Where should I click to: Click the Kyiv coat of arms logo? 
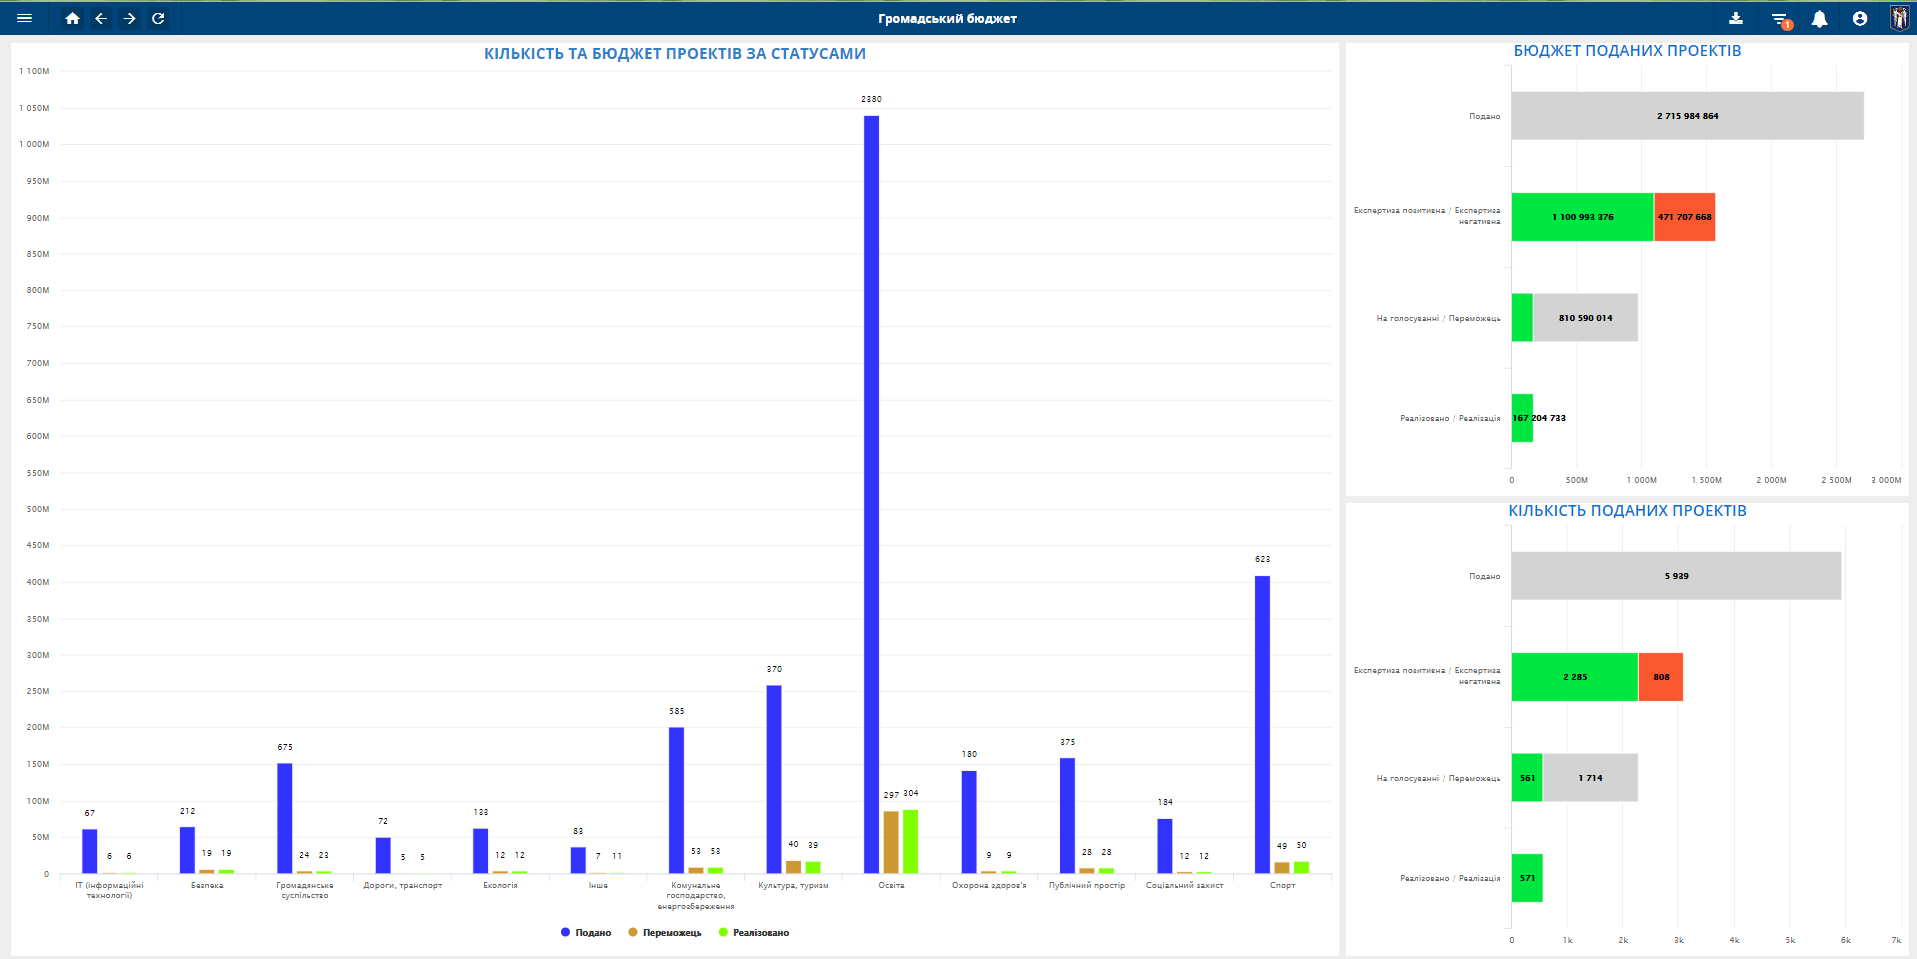click(x=1899, y=18)
